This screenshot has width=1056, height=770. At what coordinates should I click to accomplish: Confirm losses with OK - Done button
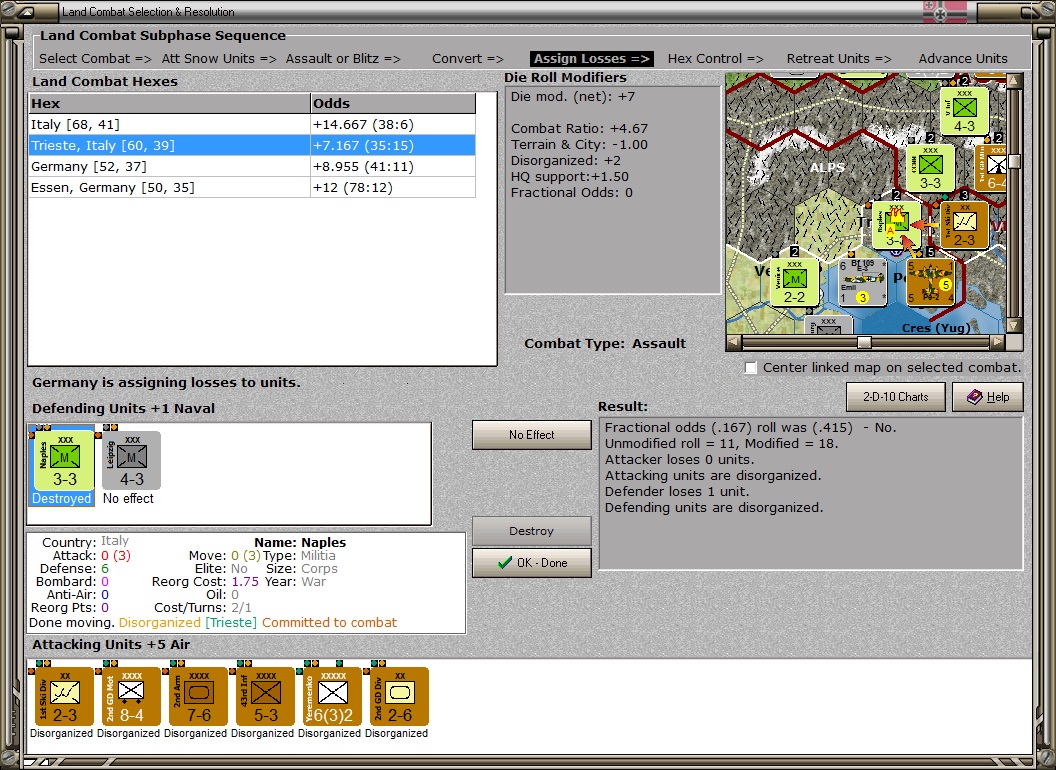point(531,563)
